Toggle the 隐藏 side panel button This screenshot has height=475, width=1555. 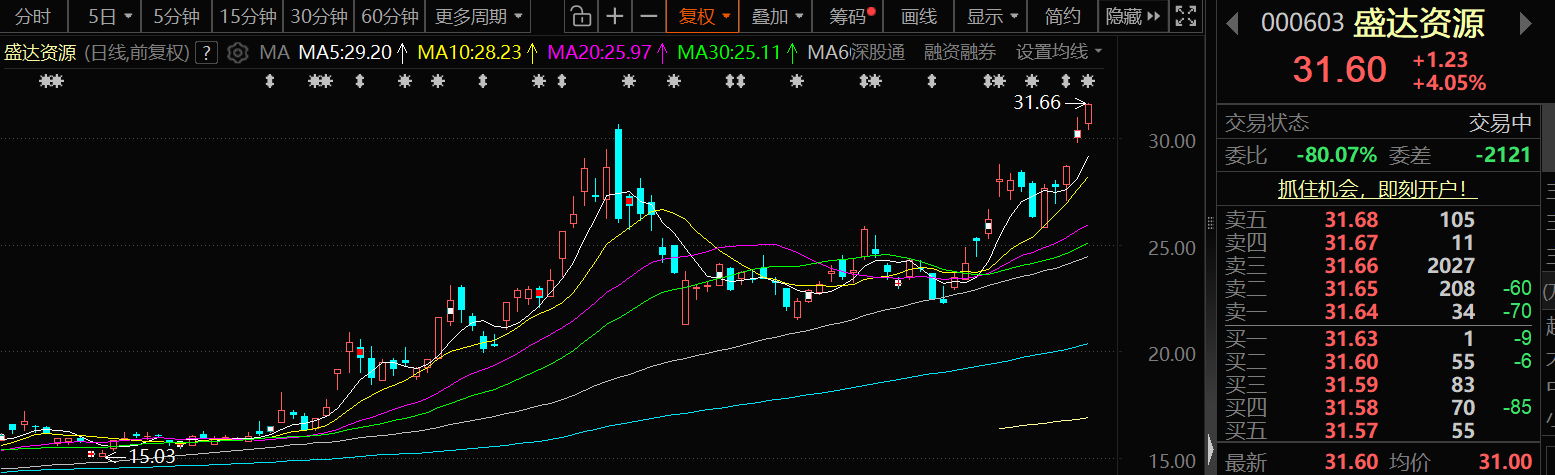(x=1133, y=16)
